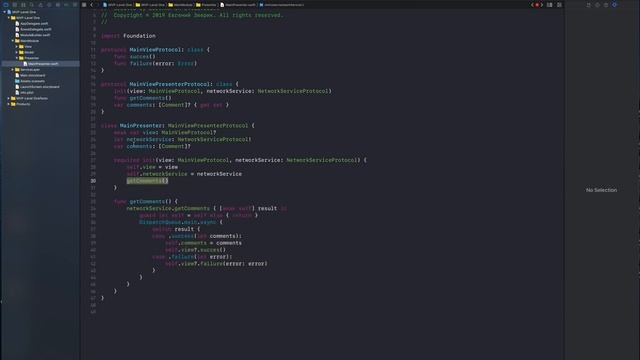Show the Attributes inspector
Viewport: 640px width, 360px height.
(614, 5)
